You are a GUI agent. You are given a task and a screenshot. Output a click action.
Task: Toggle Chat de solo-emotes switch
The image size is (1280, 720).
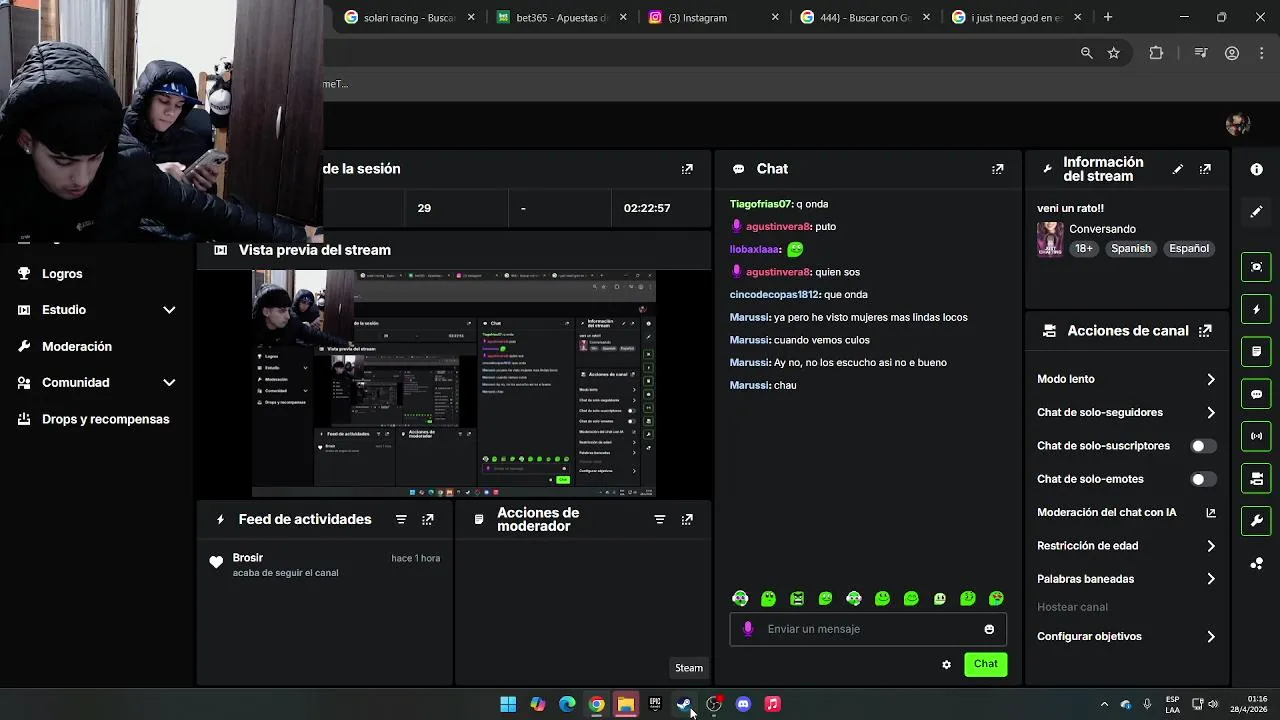point(1204,480)
